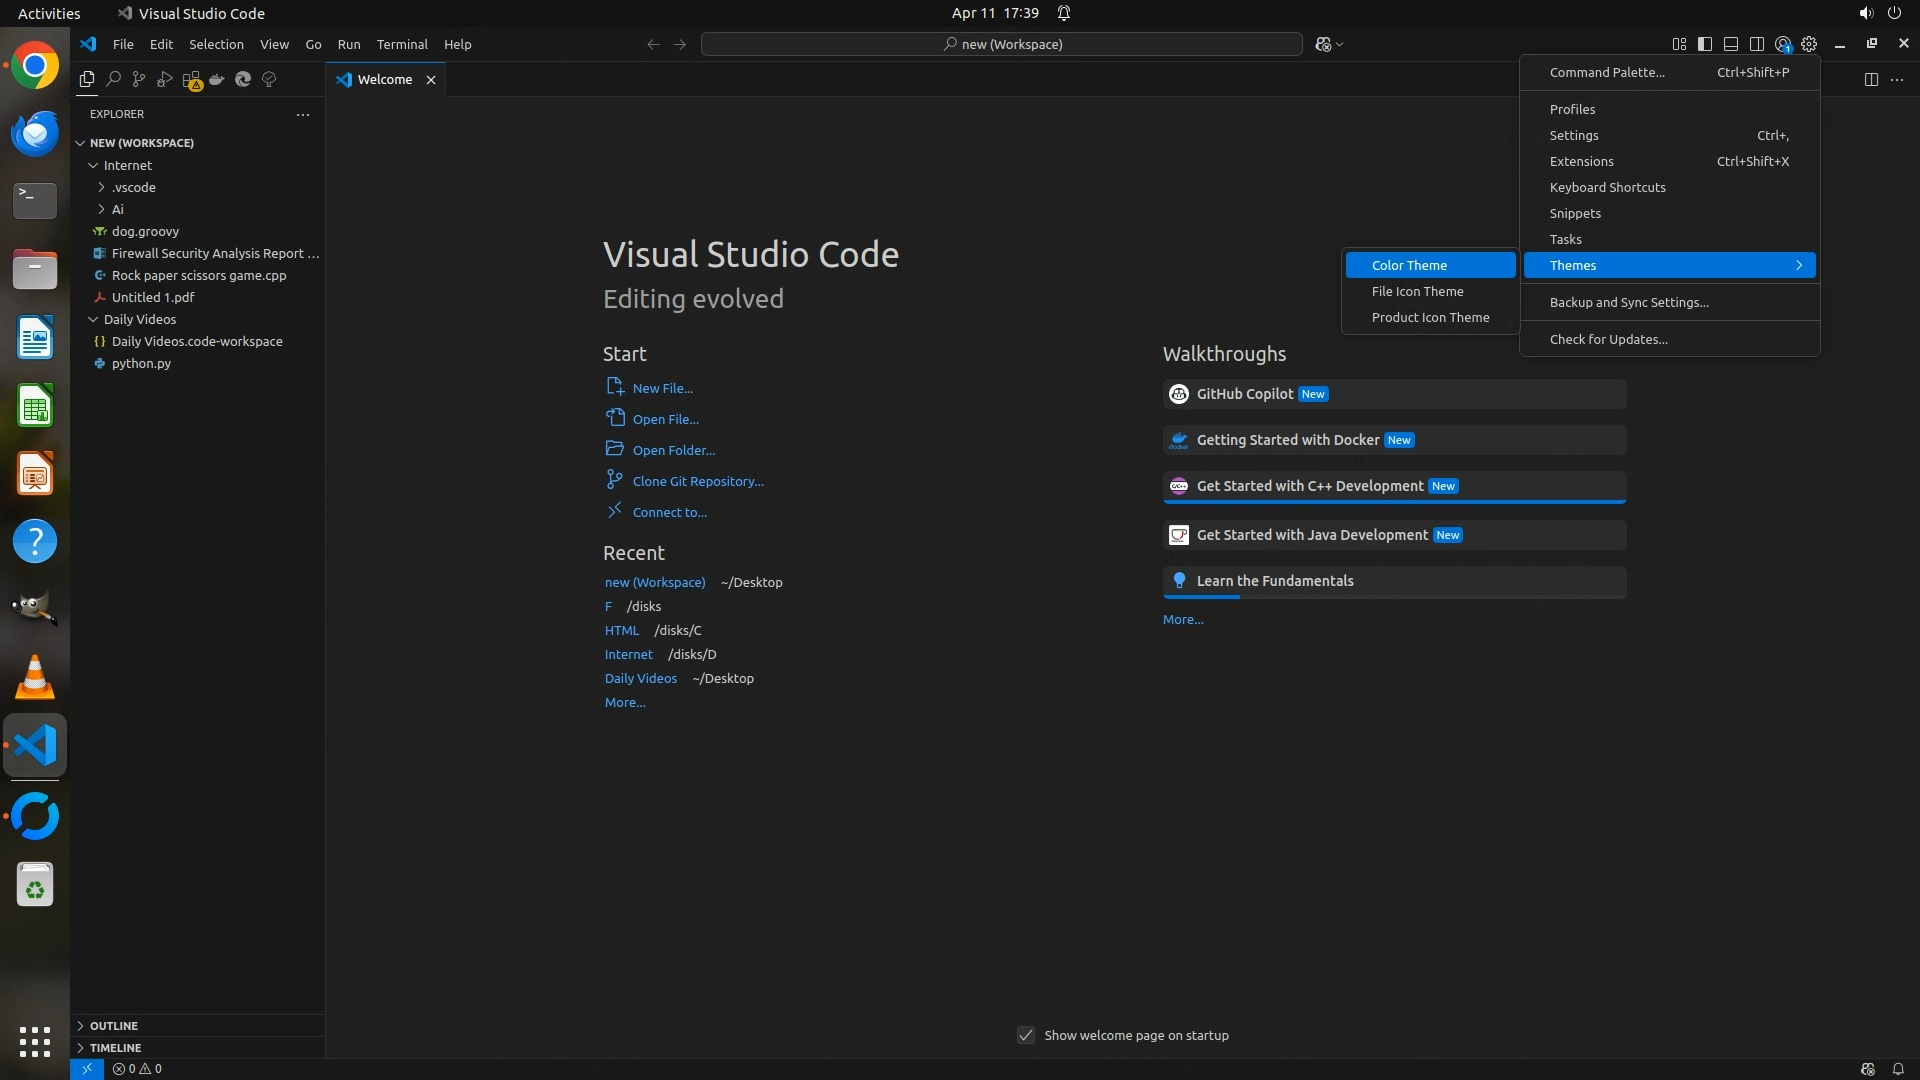Expand the OUTLINE section
1920x1080 pixels.
[113, 1026]
